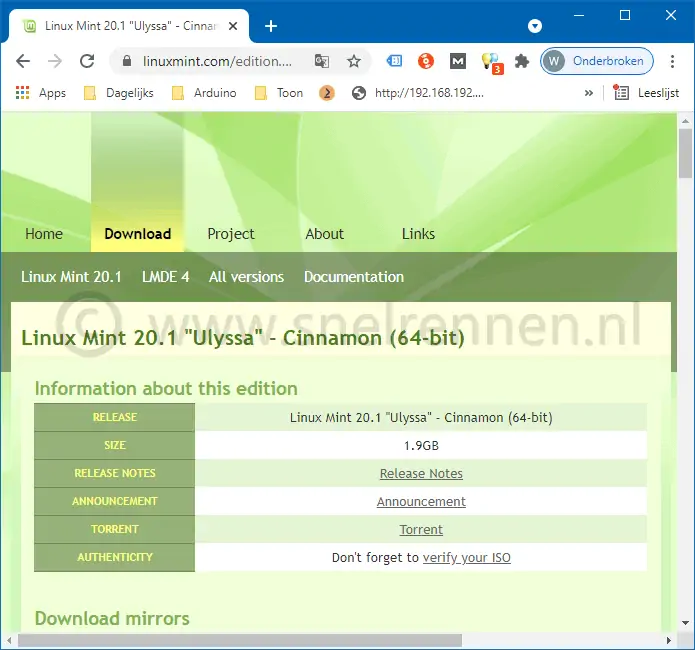Click the lightbulb extension with badge 3
This screenshot has width=695, height=650.
pos(492,63)
